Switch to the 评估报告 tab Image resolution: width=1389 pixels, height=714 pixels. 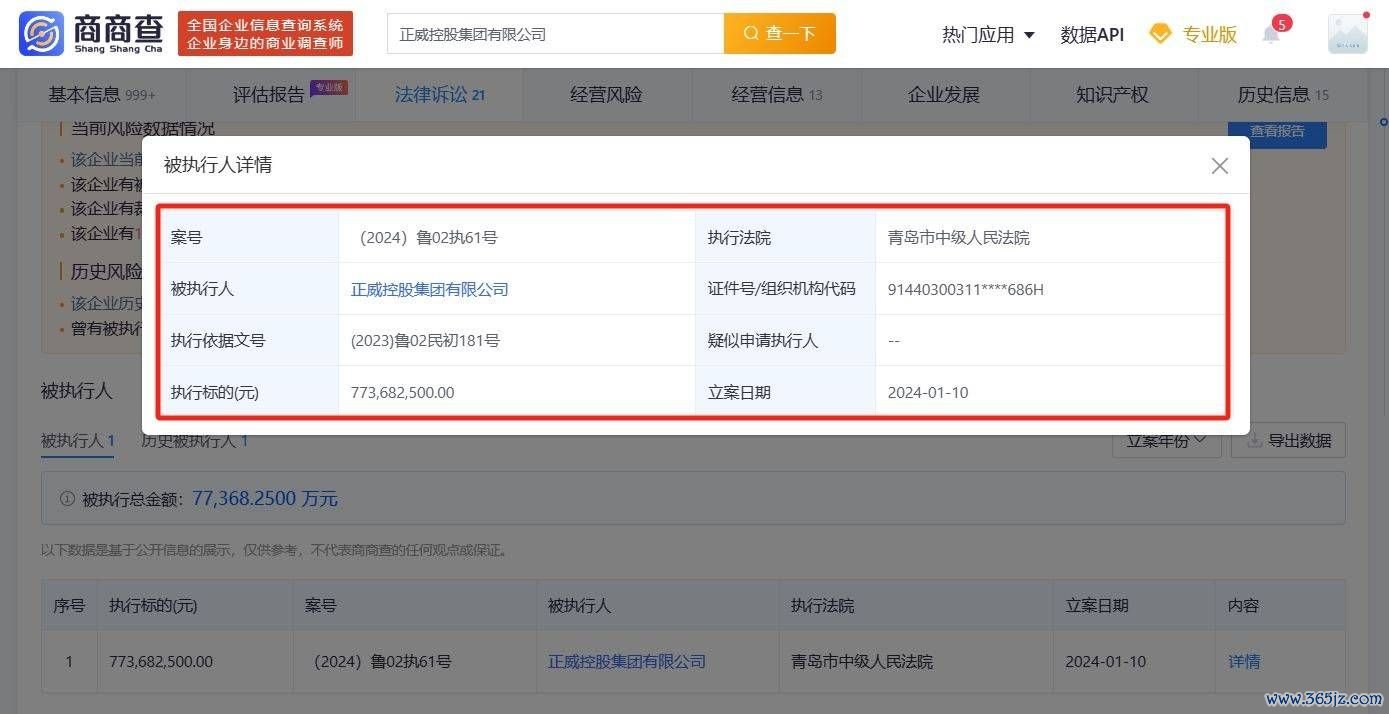(269, 95)
